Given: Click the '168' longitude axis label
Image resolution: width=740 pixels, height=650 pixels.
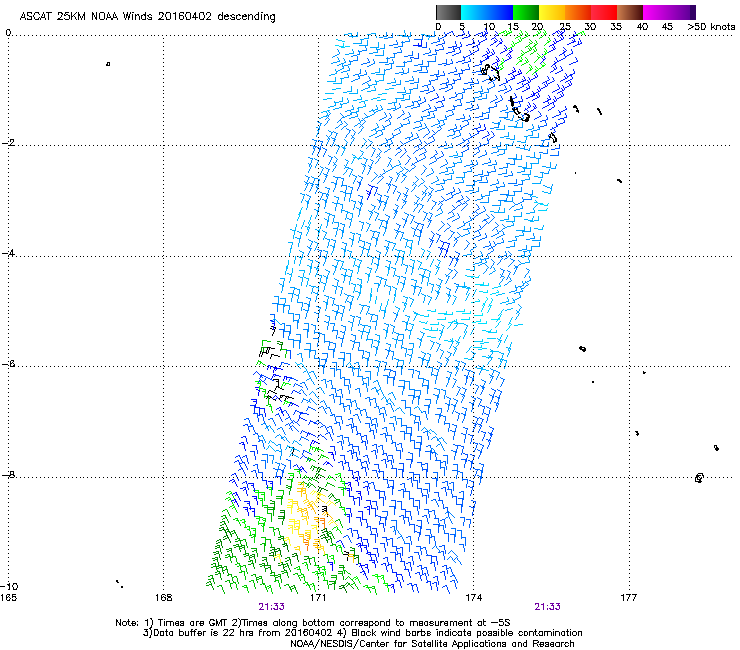Looking at the screenshot, I should [164, 598].
